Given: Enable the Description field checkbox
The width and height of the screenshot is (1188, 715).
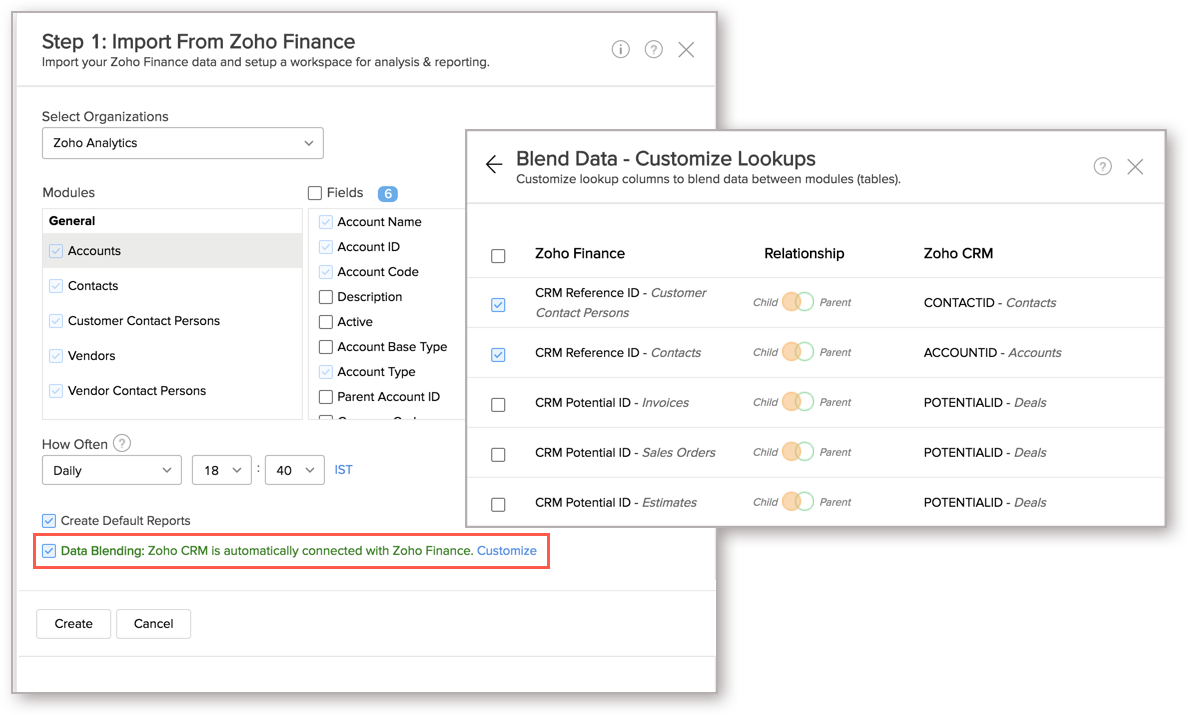Looking at the screenshot, I should (x=326, y=297).
